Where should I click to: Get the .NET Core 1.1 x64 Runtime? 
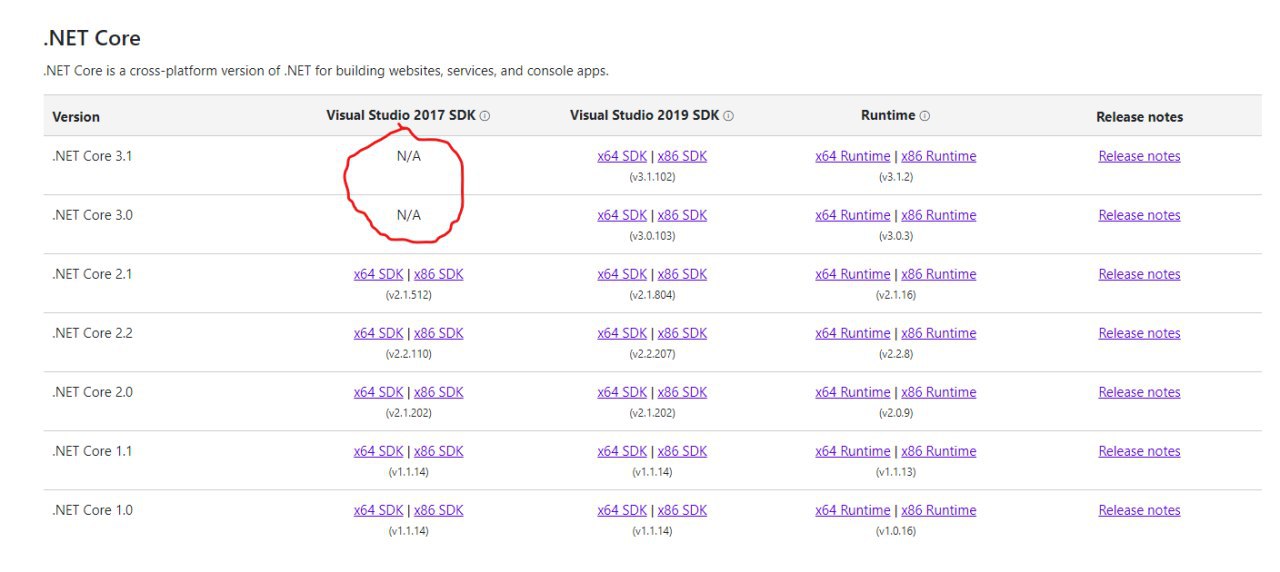point(853,451)
